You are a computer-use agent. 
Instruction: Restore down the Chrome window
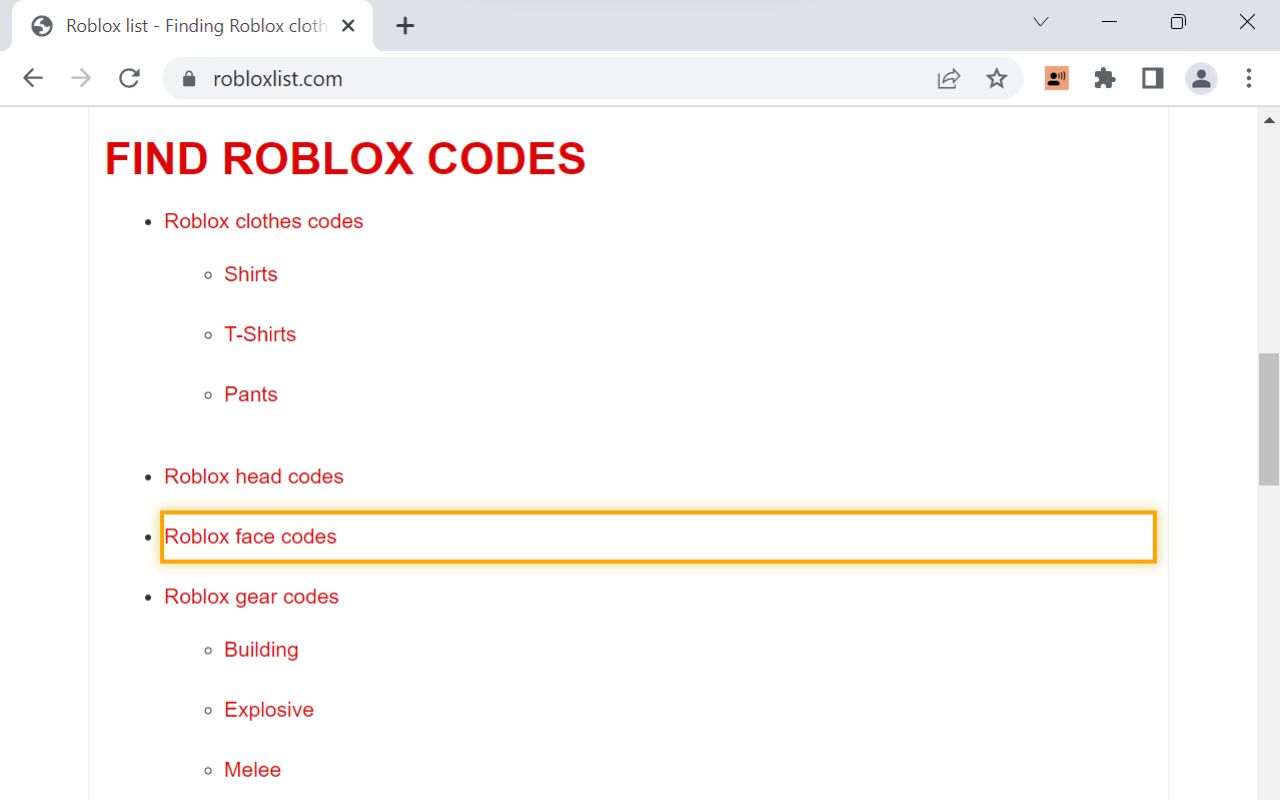[1178, 22]
